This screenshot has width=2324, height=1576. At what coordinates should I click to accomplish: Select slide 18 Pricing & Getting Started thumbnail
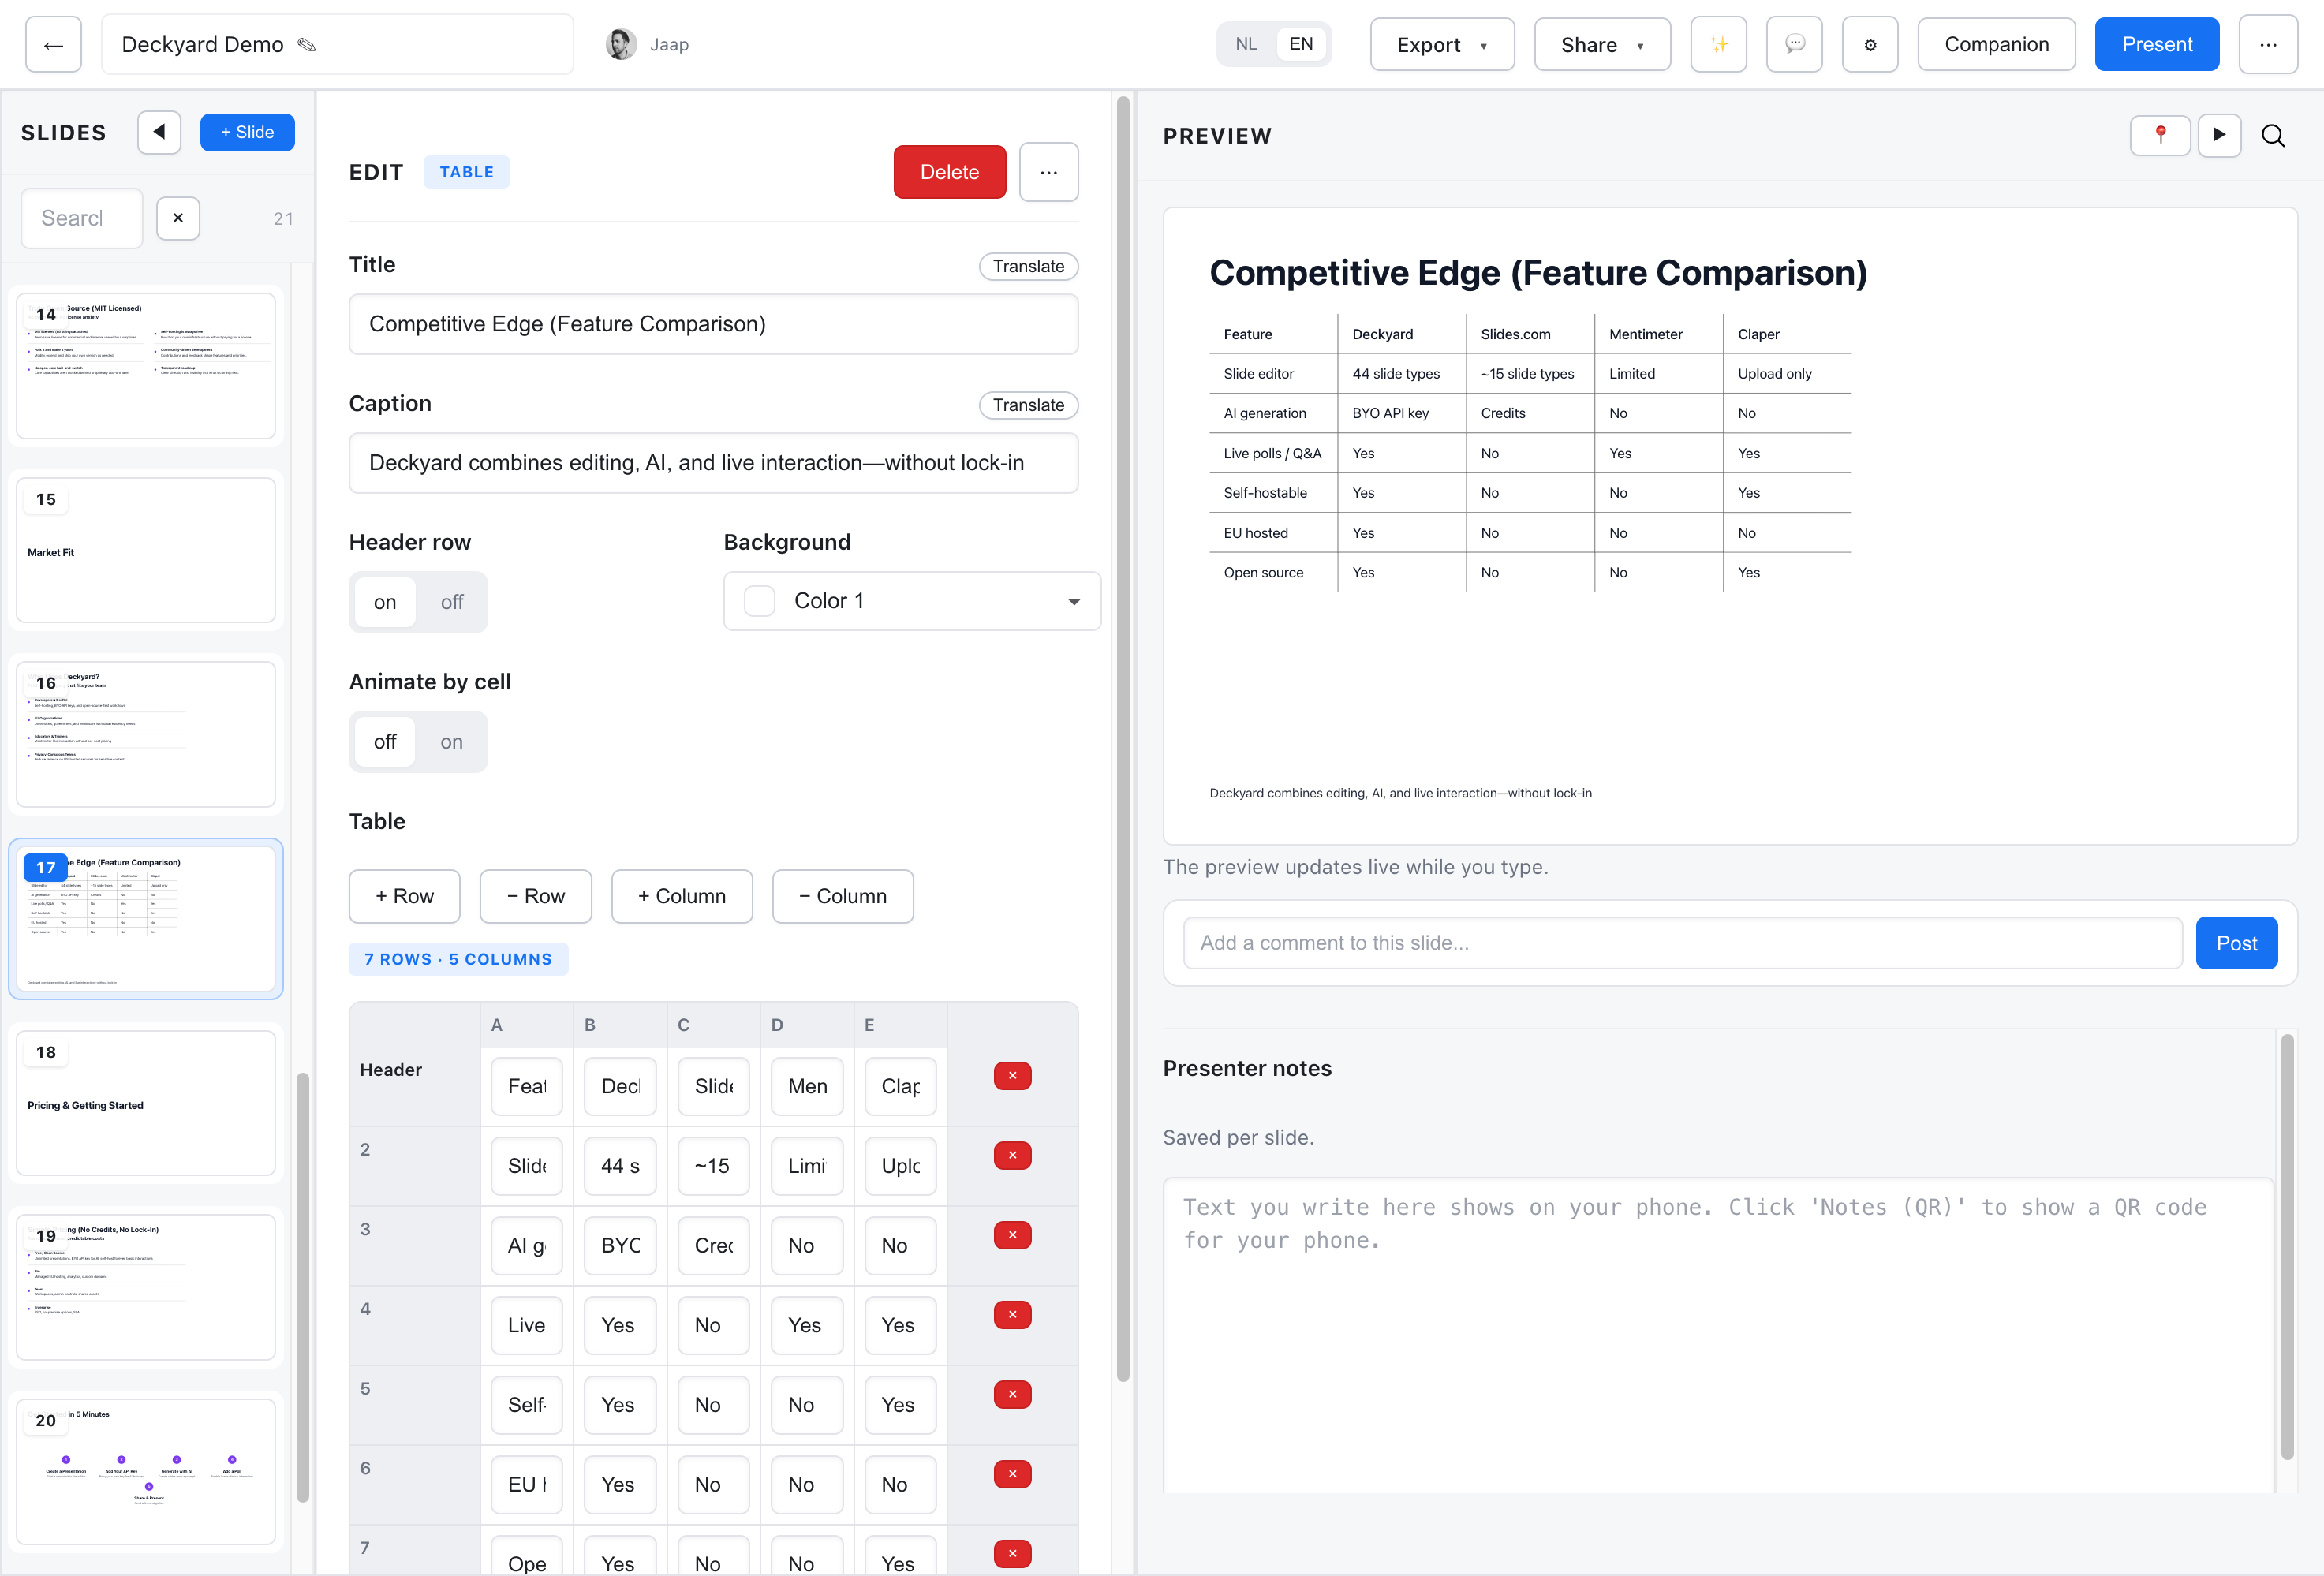[146, 1103]
